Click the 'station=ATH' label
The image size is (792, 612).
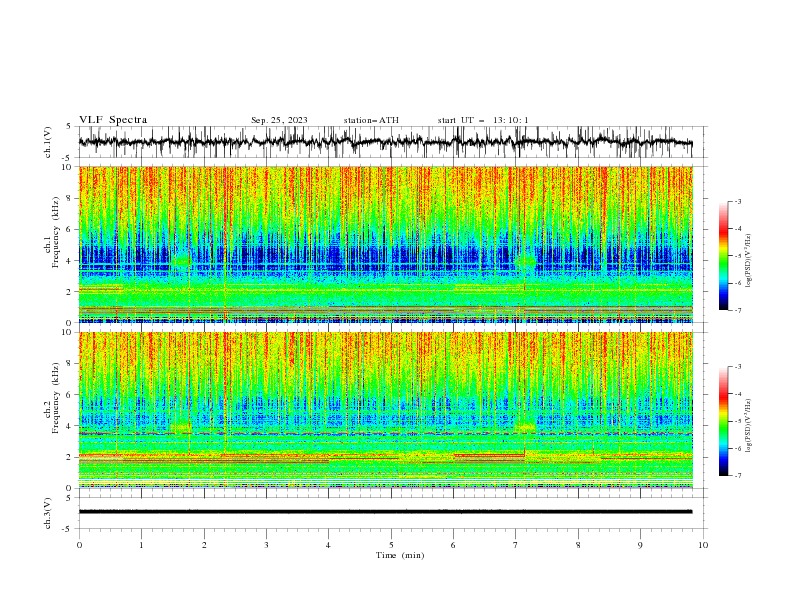[371, 120]
